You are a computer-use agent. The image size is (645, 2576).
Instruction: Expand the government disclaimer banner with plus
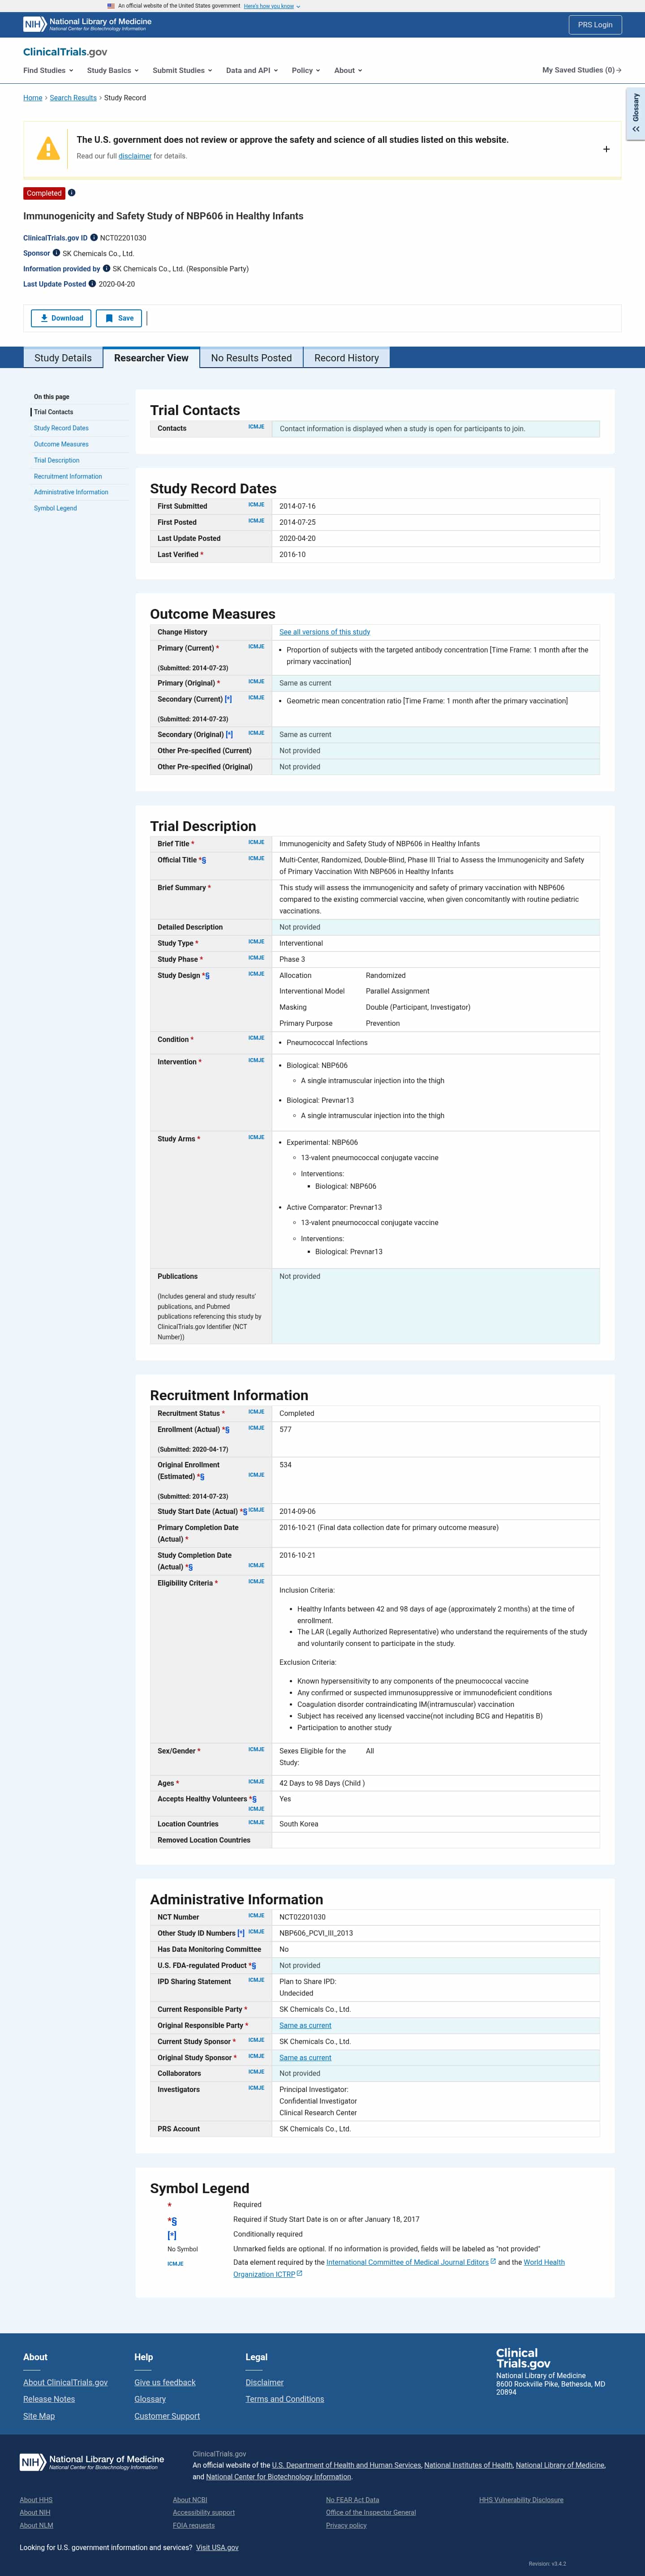606,149
